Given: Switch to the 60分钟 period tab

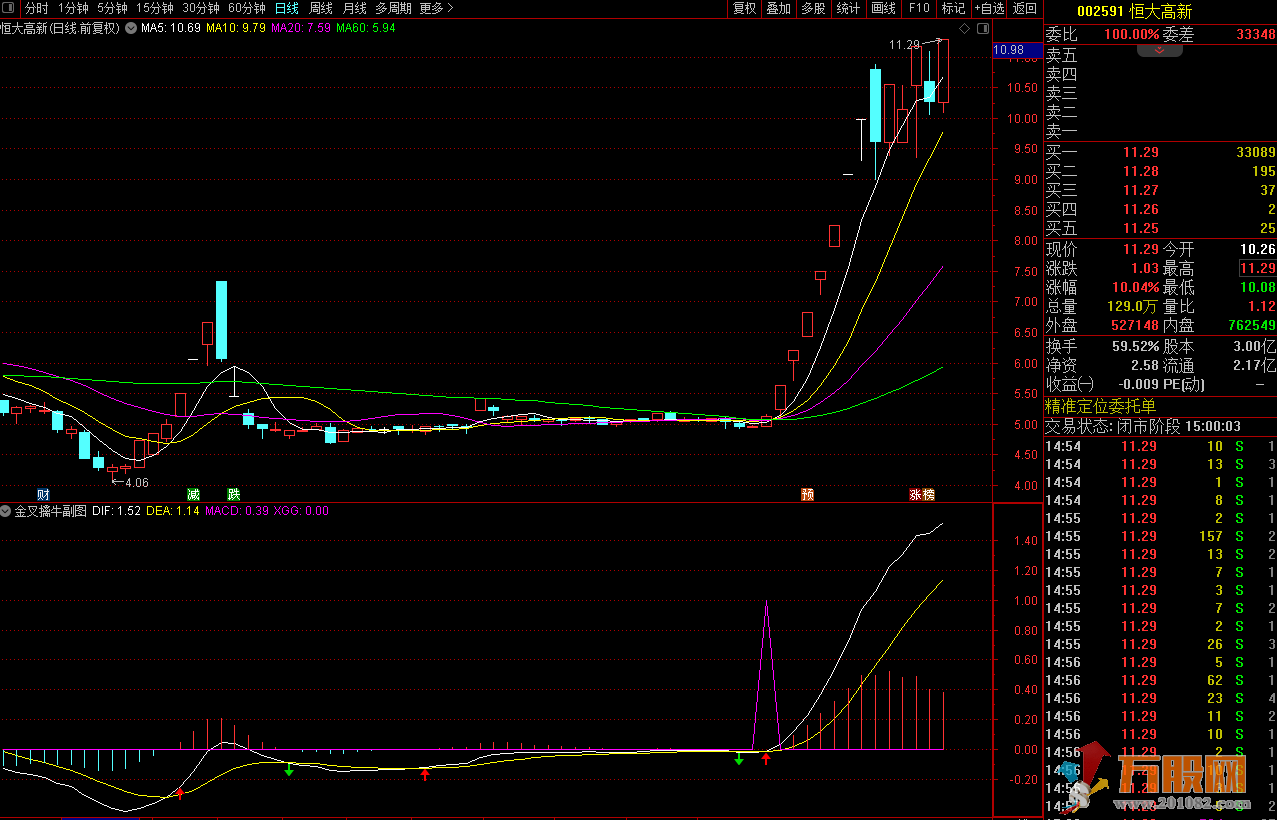Looking at the screenshot, I should (x=246, y=8).
